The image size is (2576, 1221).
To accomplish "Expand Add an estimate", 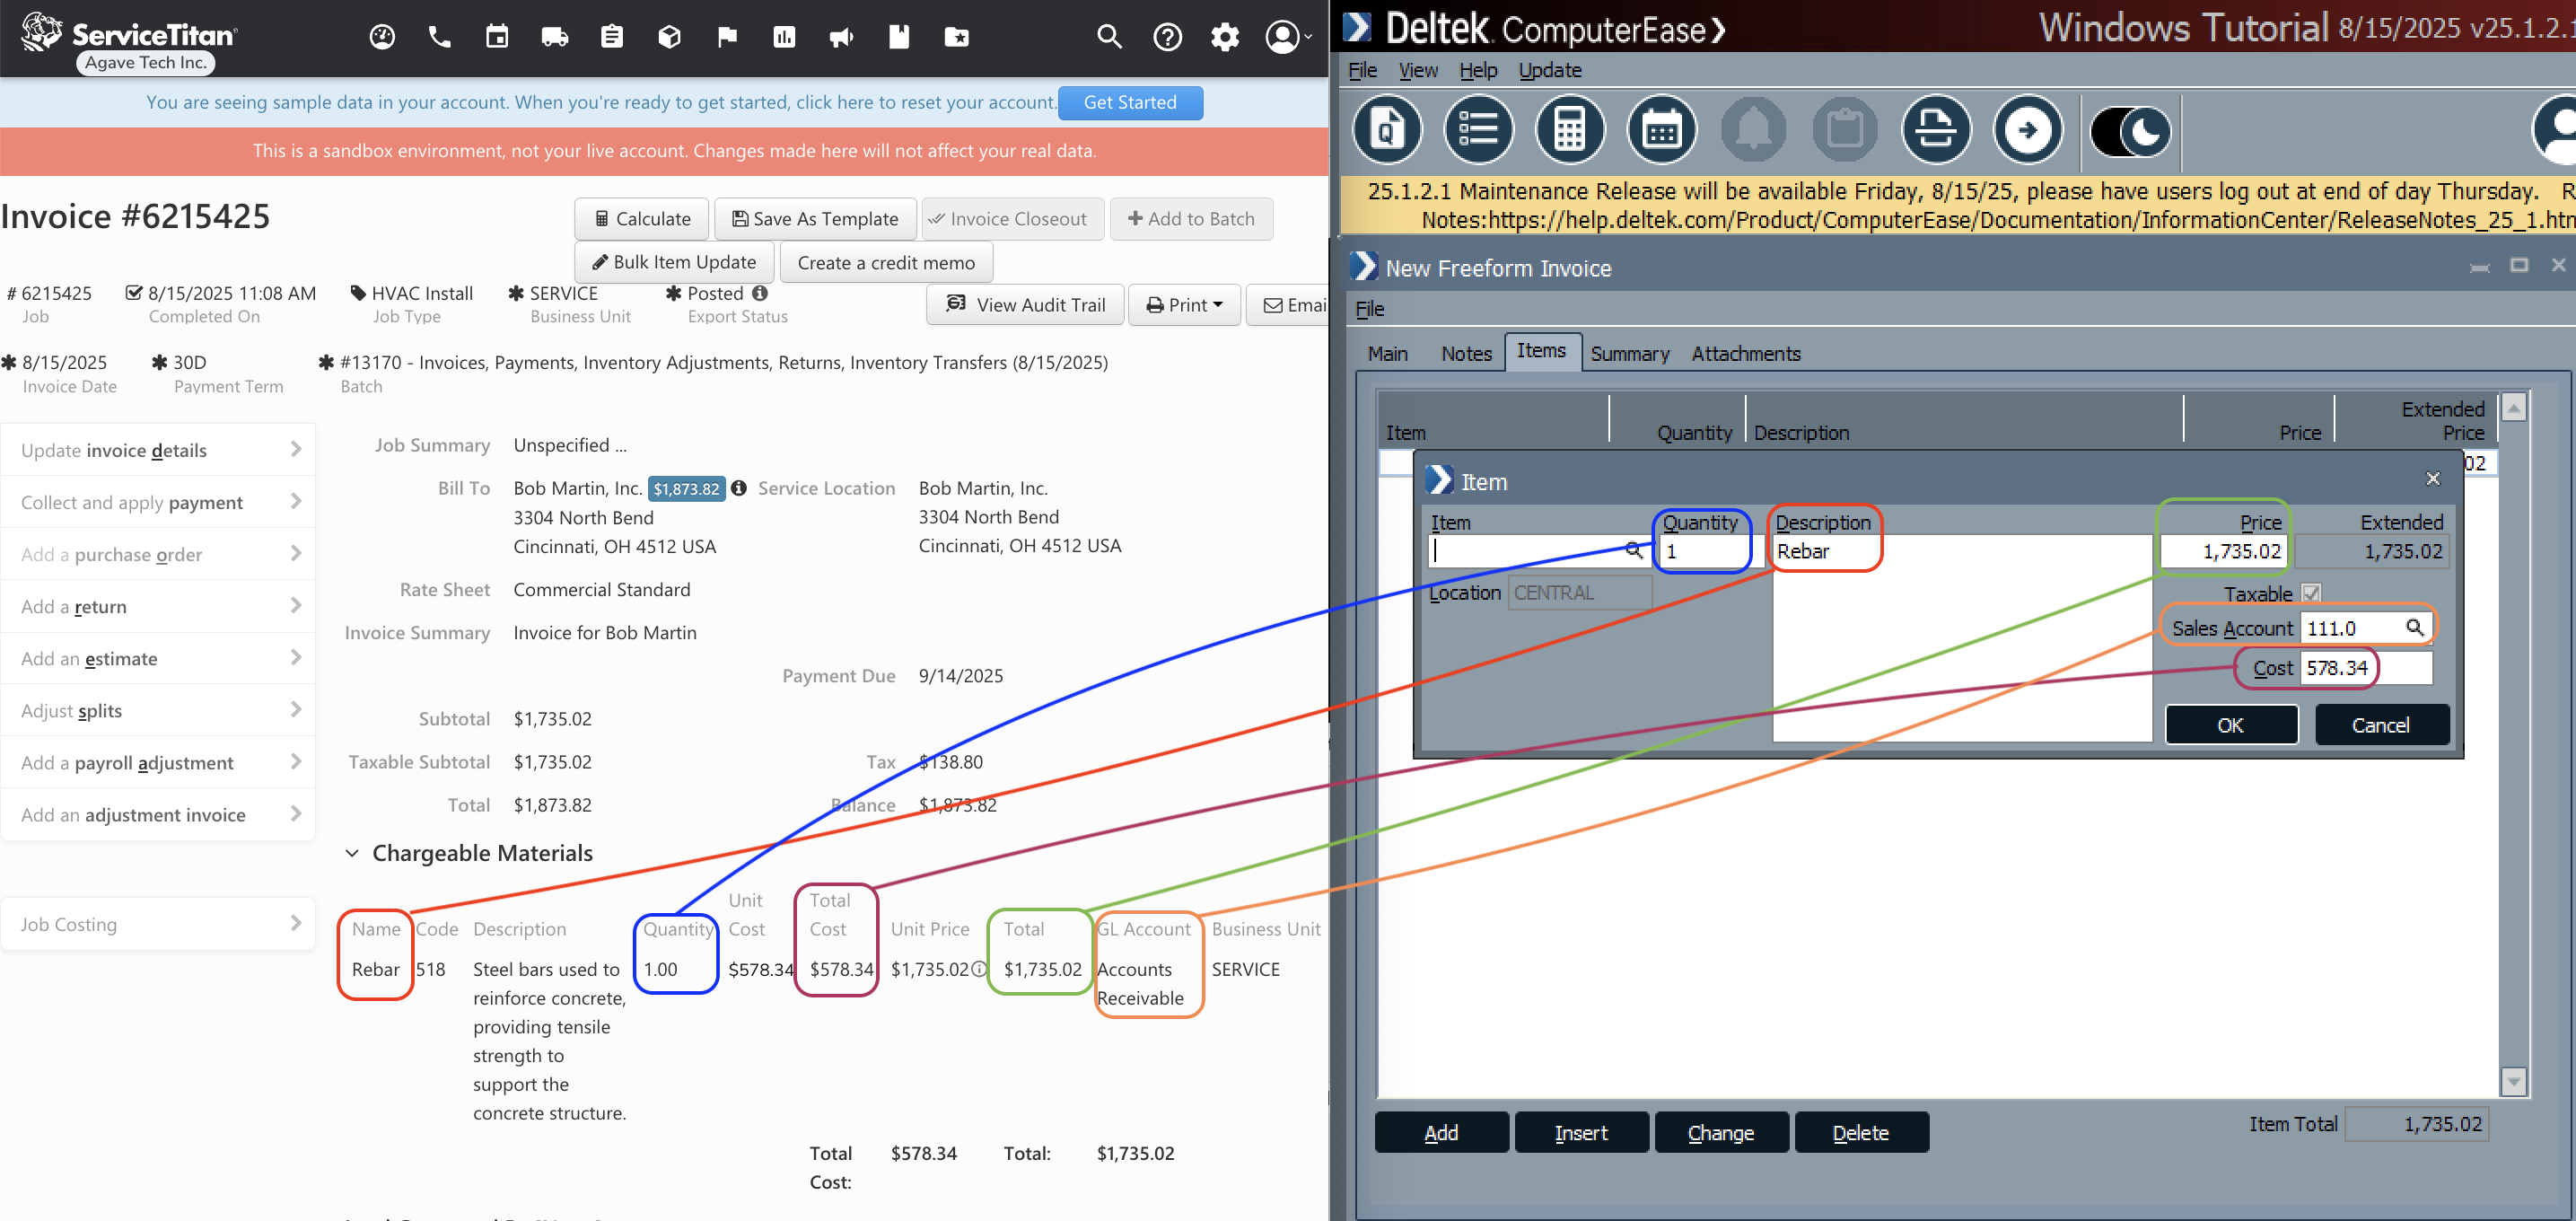I will point(159,658).
